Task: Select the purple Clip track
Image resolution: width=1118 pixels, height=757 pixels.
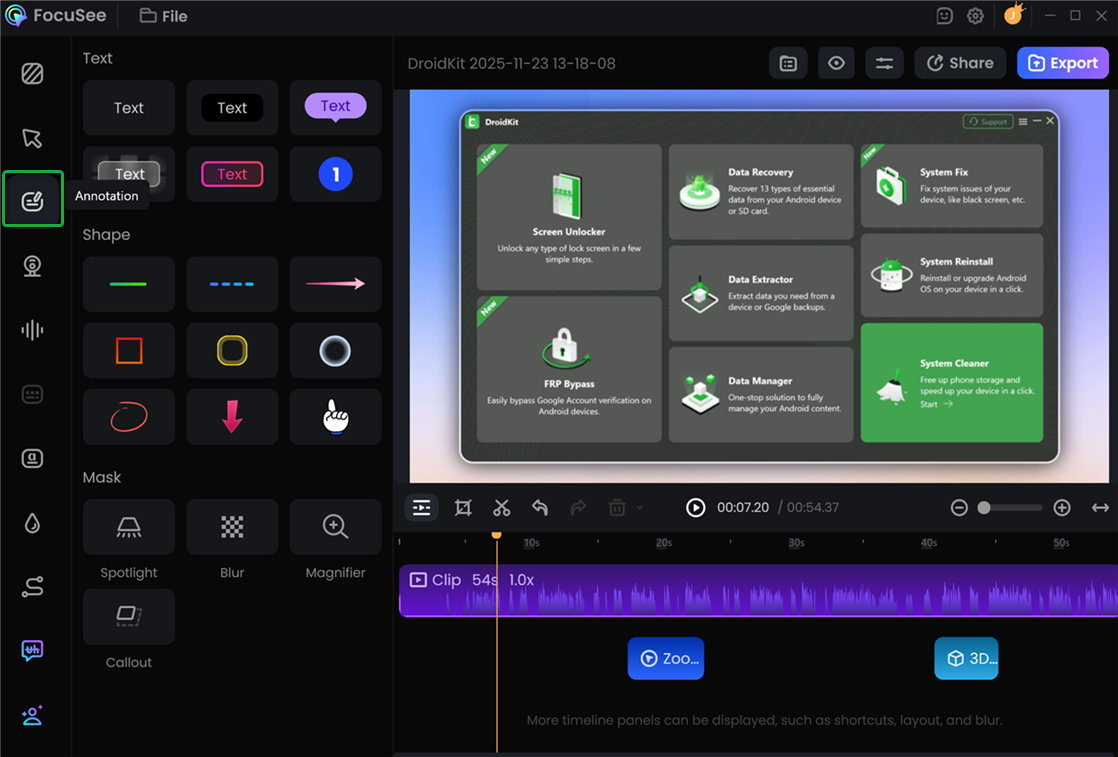Action: (x=759, y=590)
